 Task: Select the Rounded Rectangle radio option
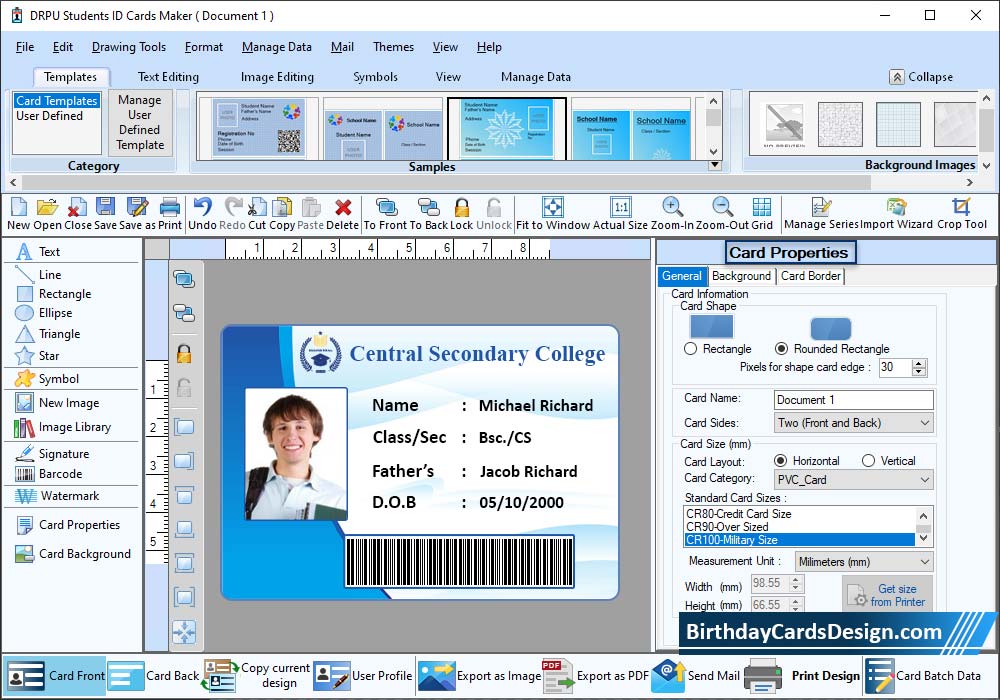point(781,349)
